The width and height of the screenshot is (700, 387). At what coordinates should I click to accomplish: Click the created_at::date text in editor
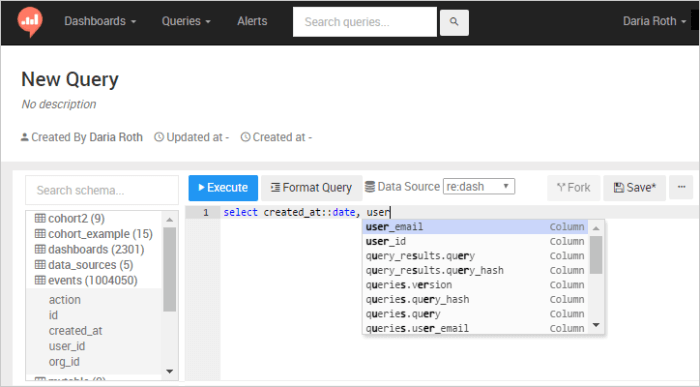click(x=309, y=212)
